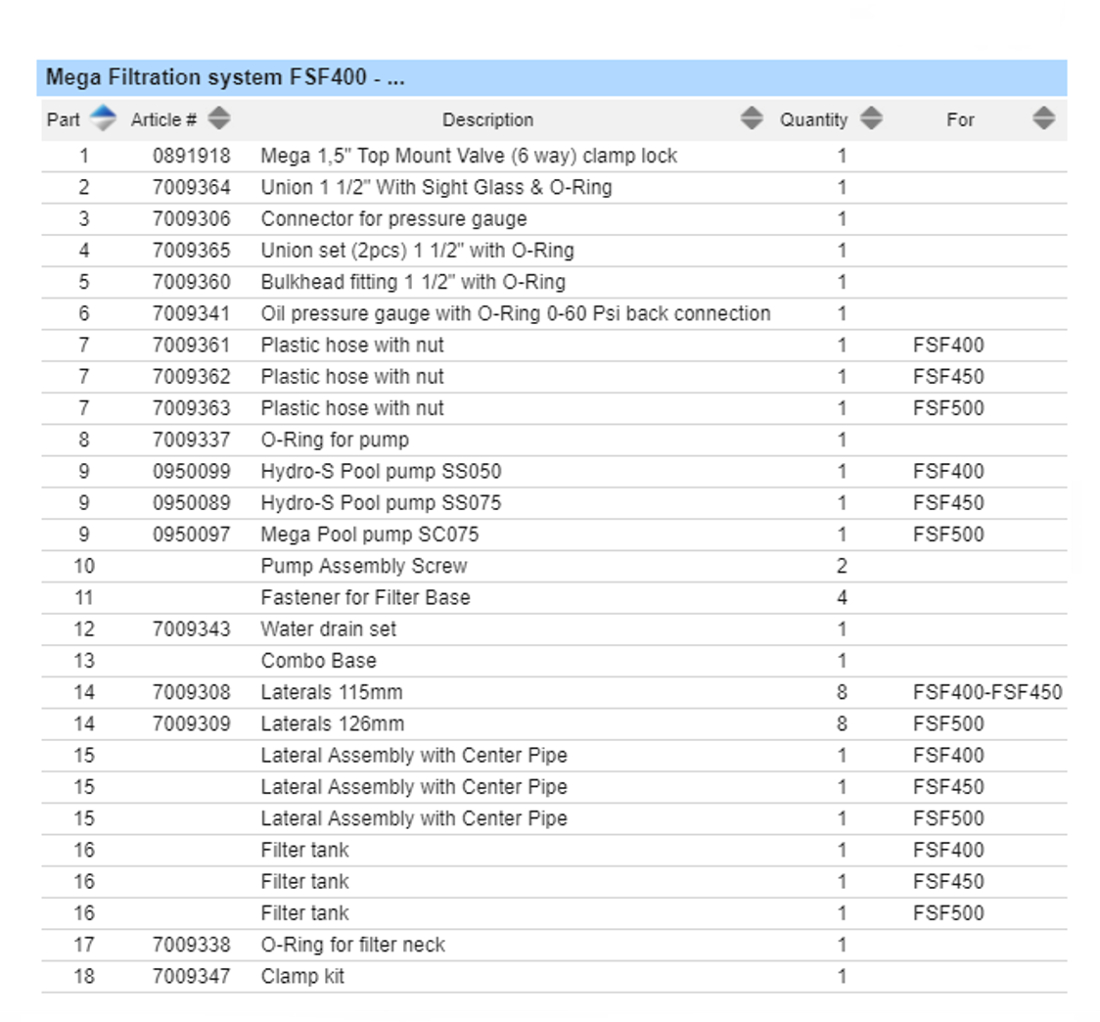Select article number 7009309

[x=192, y=724]
